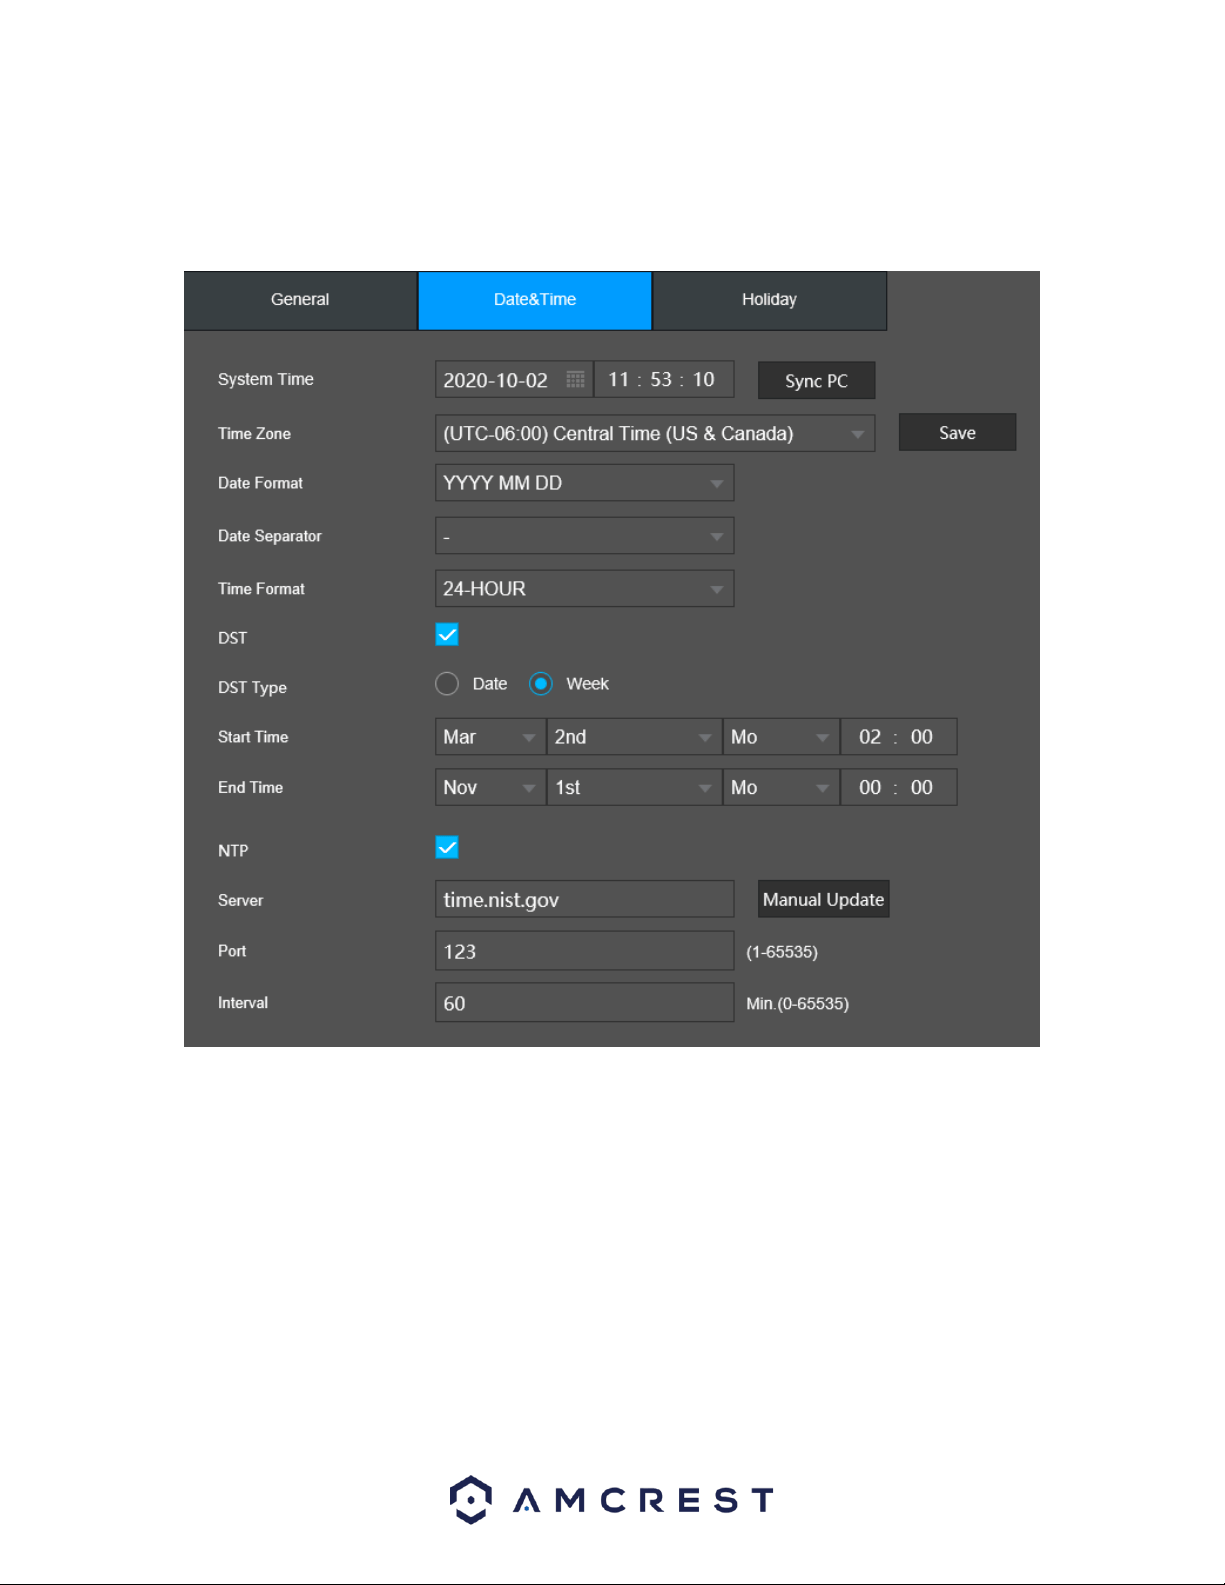Expand the Time Zone dropdown
1225x1585 pixels.
click(x=655, y=433)
